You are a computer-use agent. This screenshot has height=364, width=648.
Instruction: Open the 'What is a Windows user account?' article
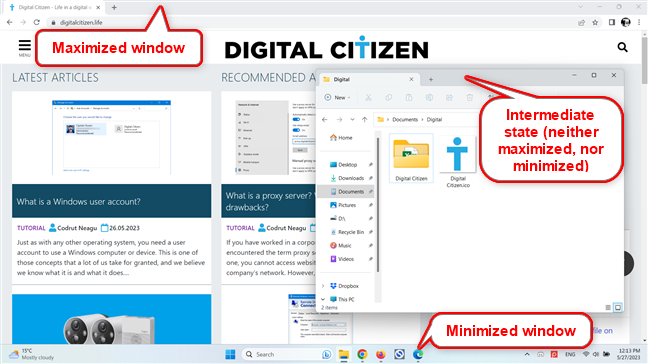pos(79,202)
